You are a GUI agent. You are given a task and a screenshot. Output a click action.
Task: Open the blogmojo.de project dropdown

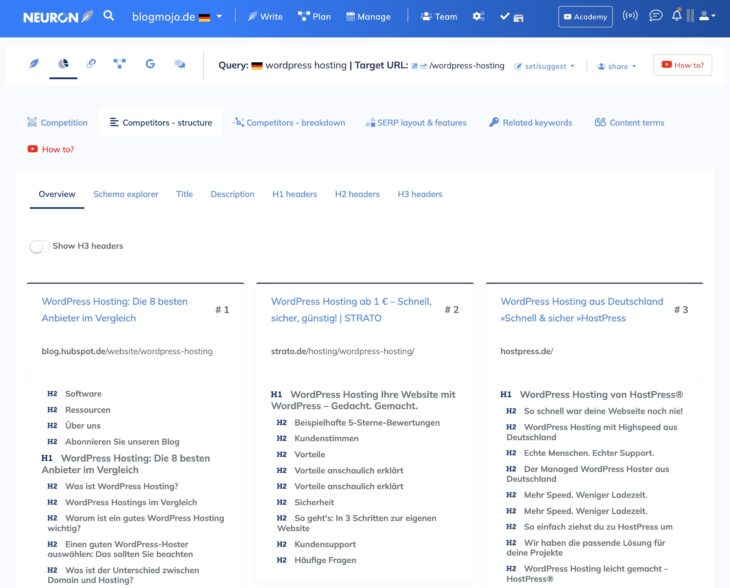[177, 17]
